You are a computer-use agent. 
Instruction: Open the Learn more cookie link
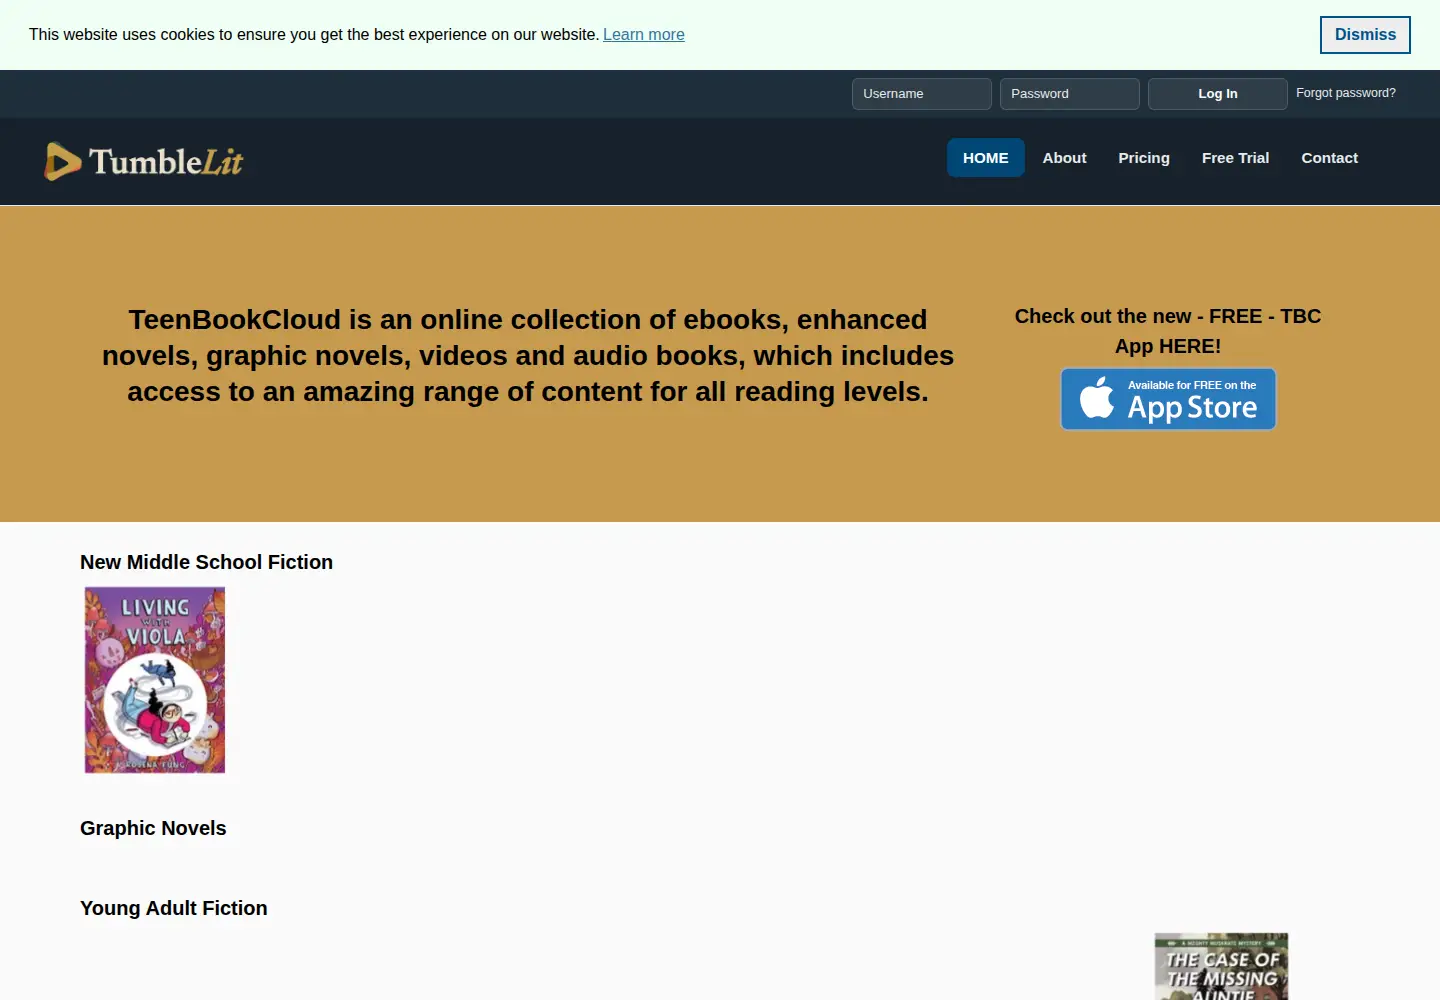coord(644,34)
